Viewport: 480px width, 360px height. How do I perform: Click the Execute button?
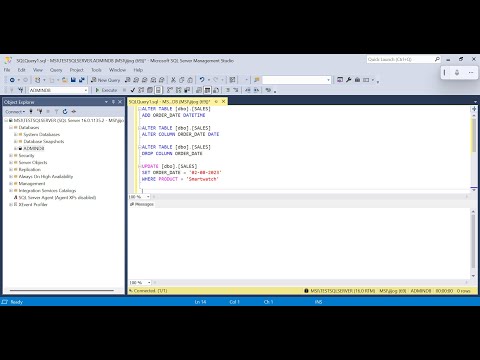click(x=106, y=90)
